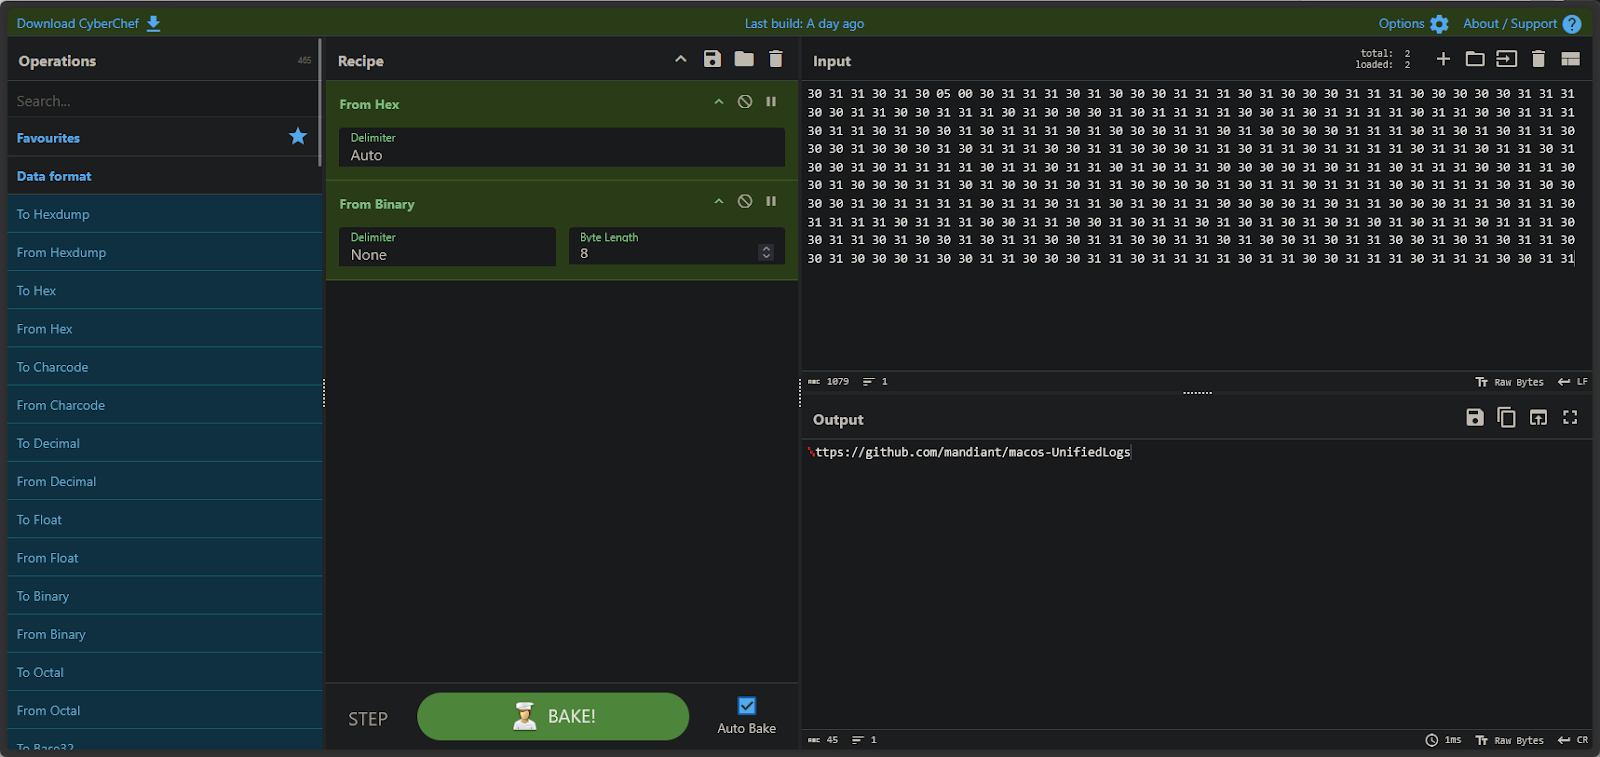Viewport: 1600px width, 757px height.
Task: Expand the Favourites category
Action: [x=163, y=138]
